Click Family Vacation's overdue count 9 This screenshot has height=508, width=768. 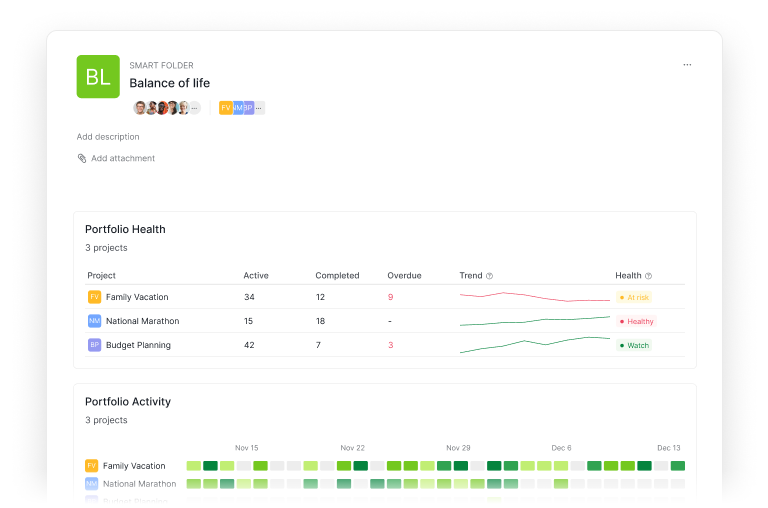coord(390,297)
